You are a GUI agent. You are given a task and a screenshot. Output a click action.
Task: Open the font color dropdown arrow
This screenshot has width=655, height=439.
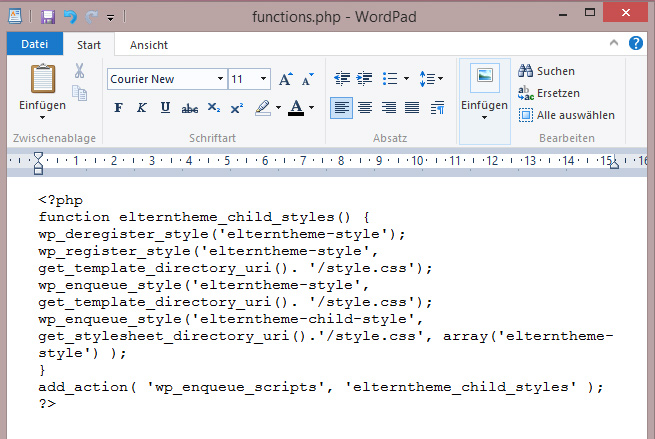click(312, 108)
